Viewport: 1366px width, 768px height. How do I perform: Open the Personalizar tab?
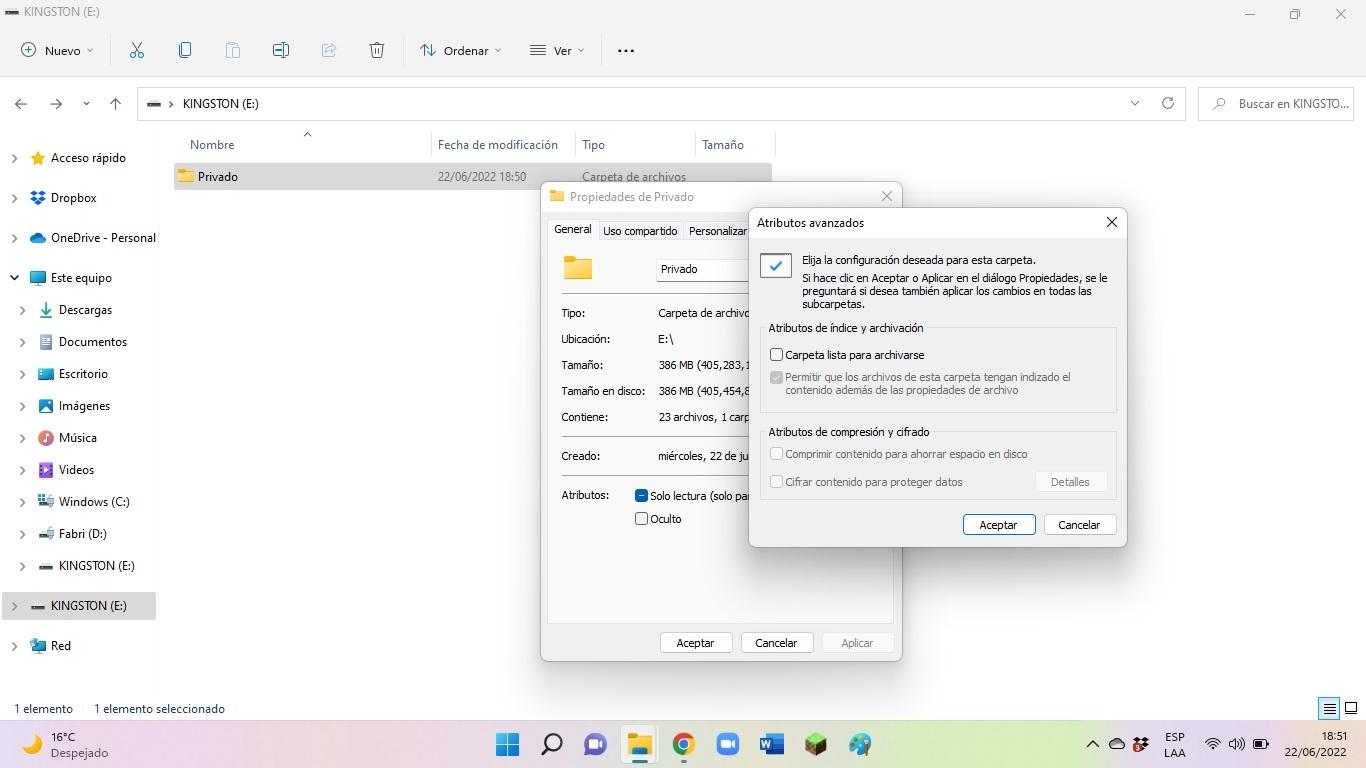click(717, 231)
